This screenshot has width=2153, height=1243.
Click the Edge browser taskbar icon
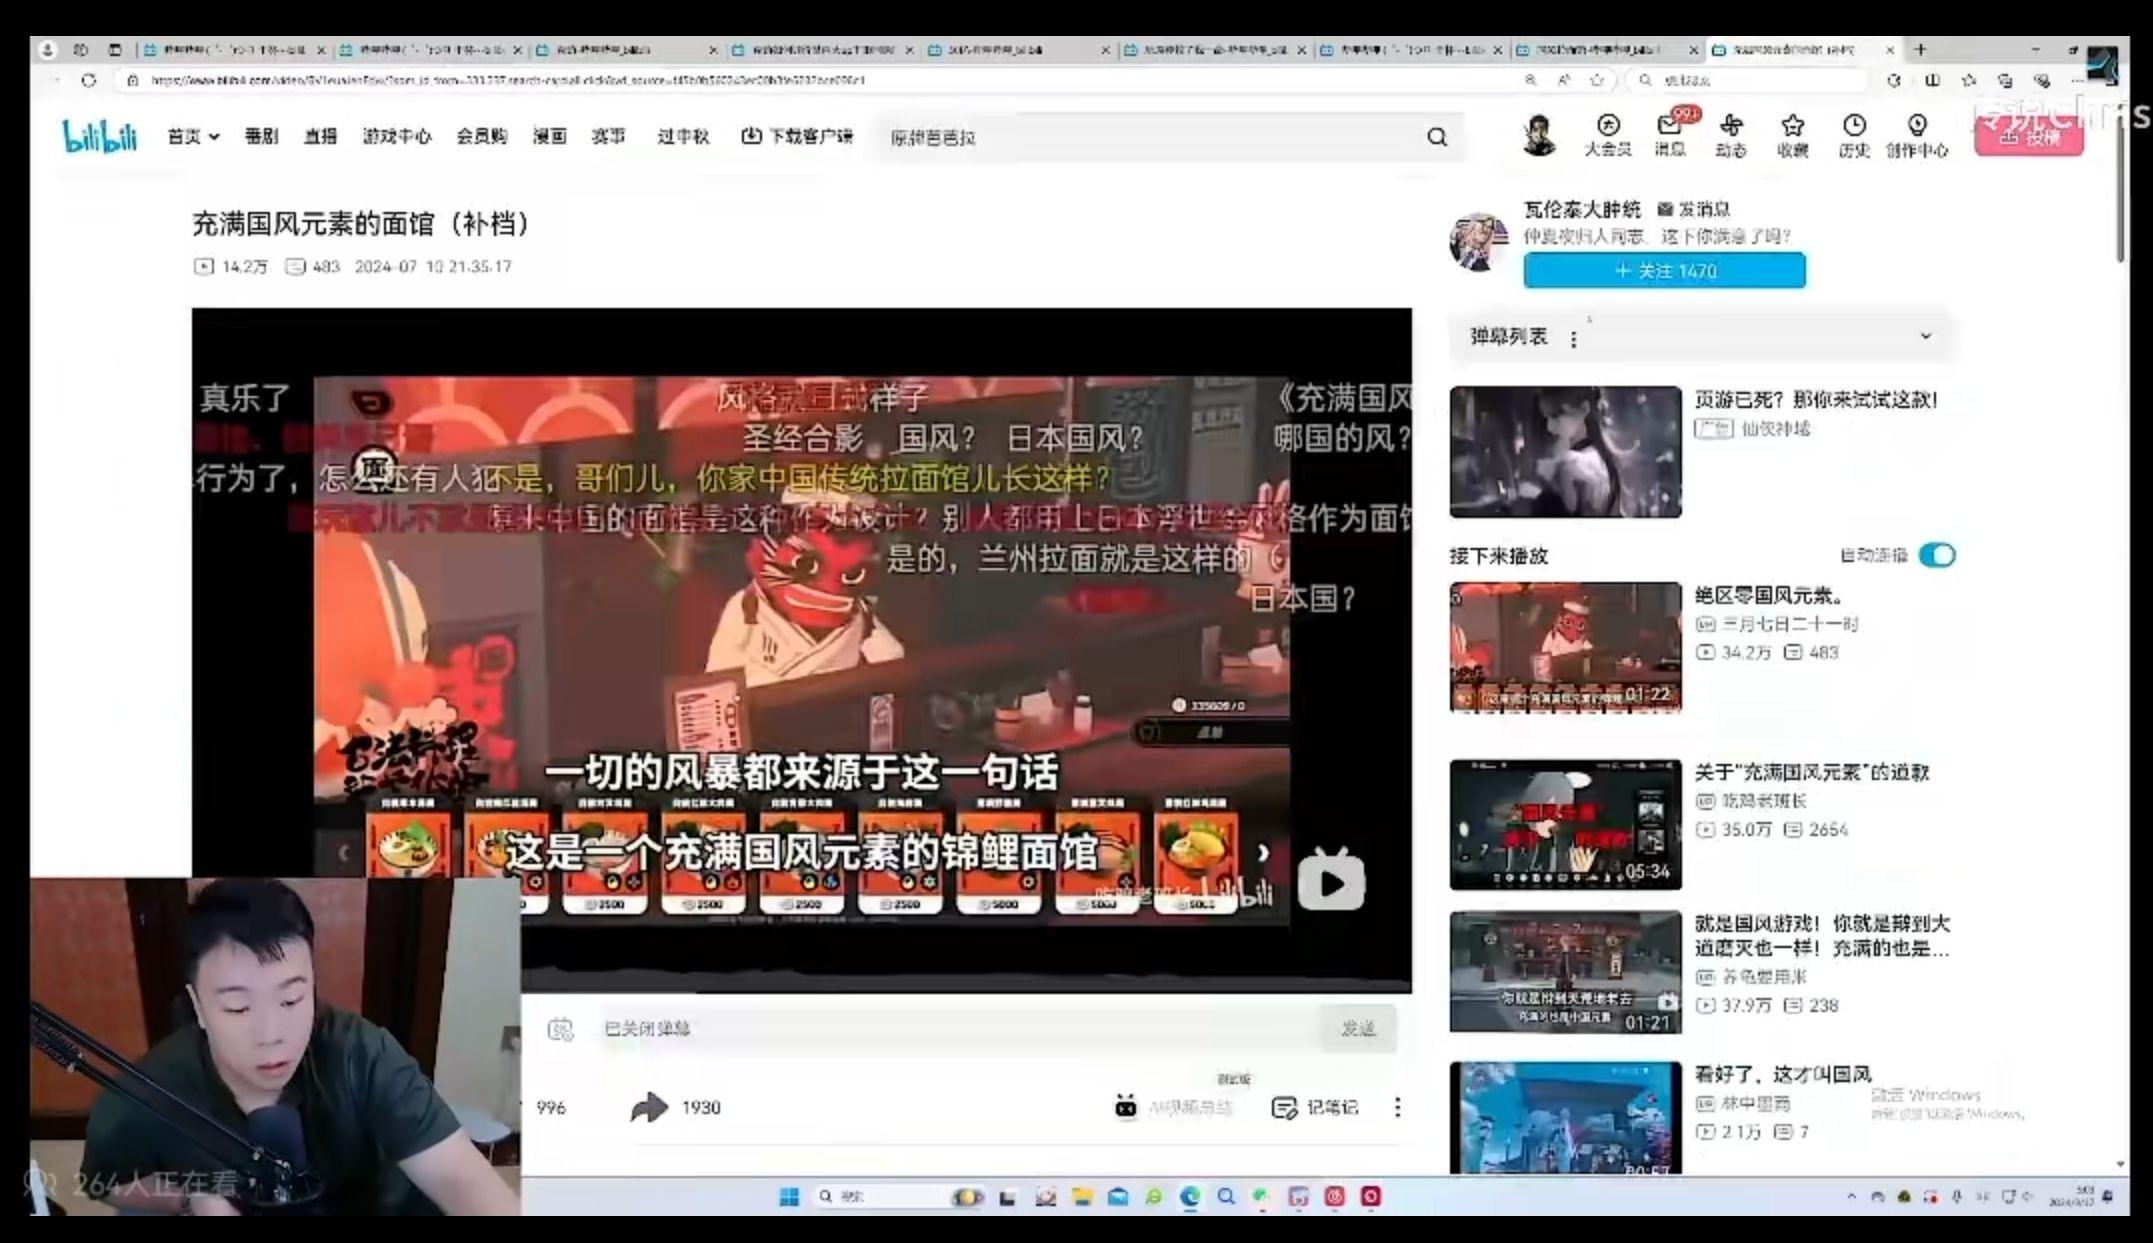1190,1196
